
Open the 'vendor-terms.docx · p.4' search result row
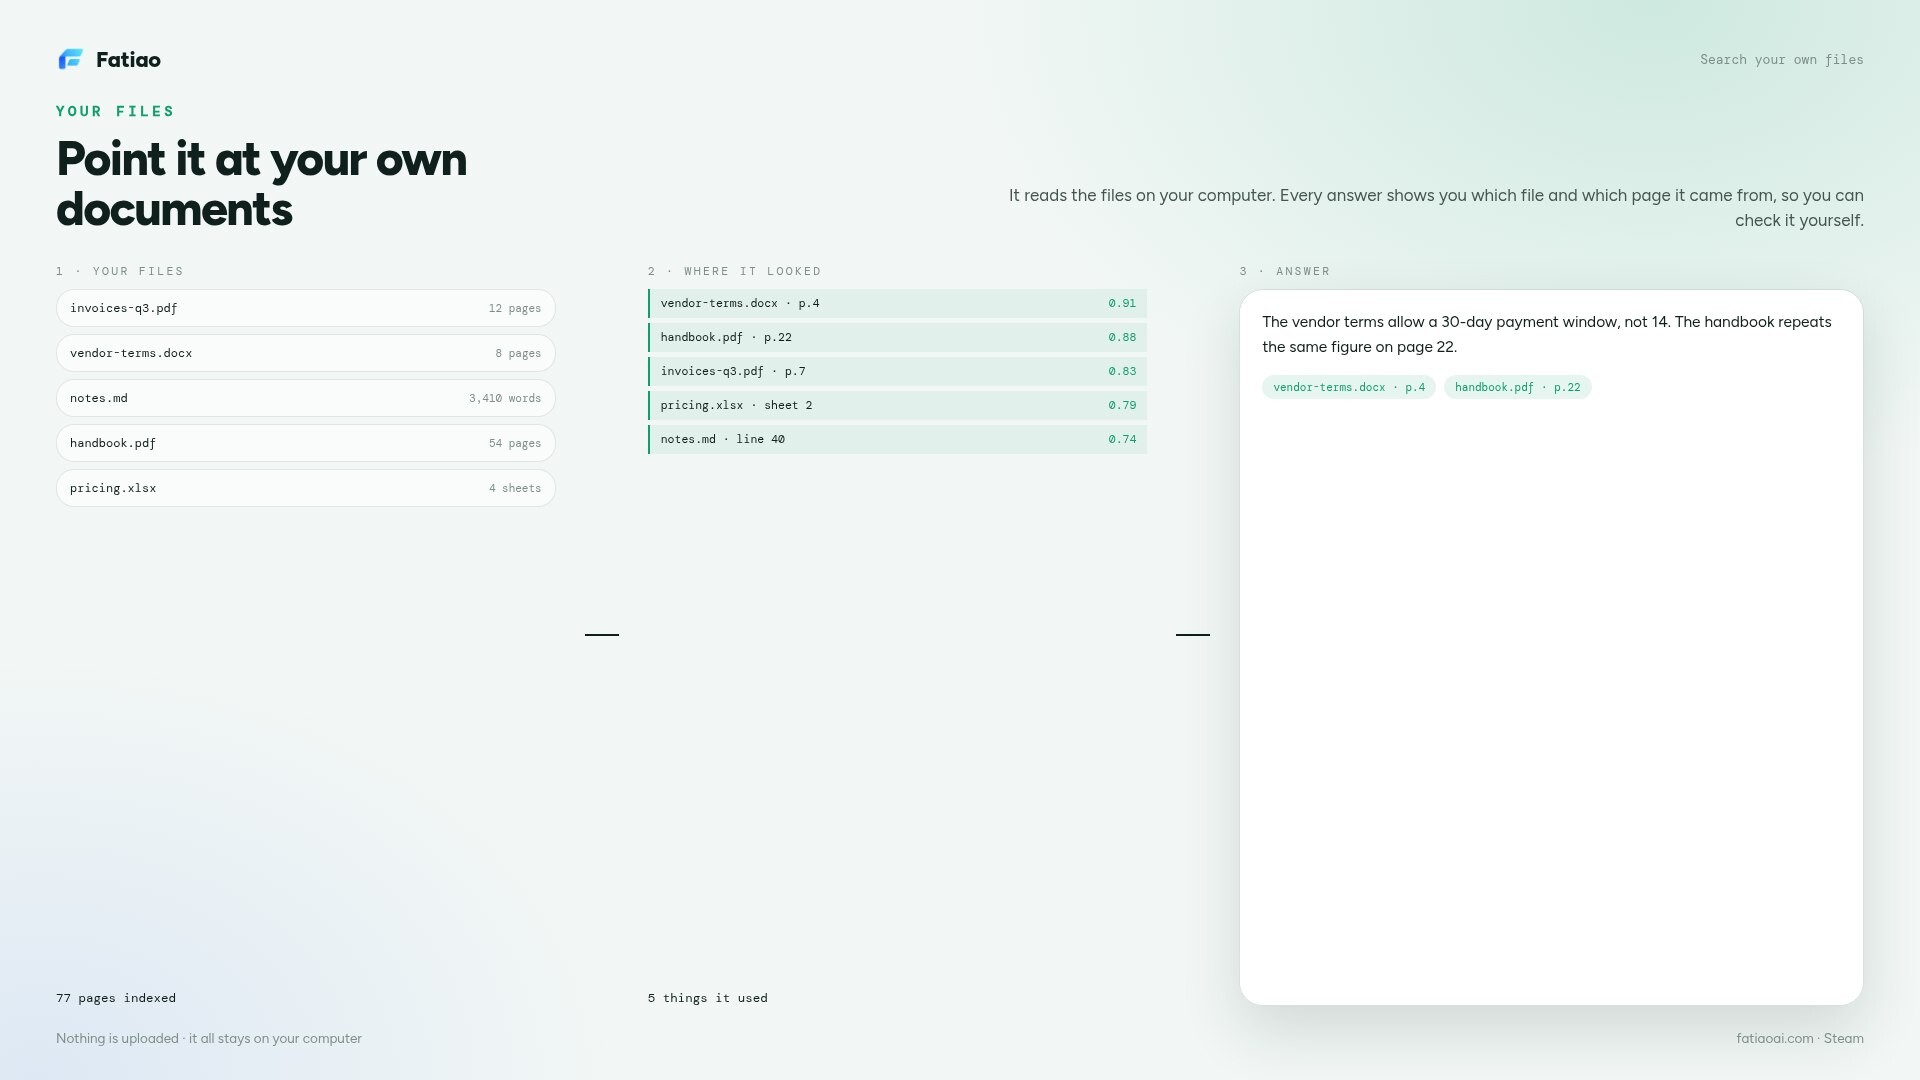click(x=897, y=303)
